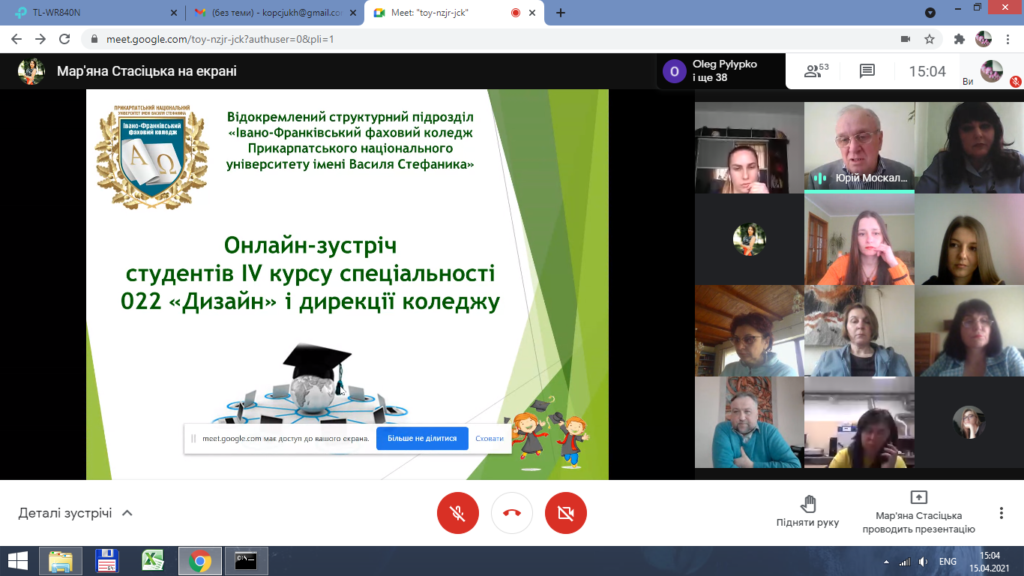The image size is (1024, 576).
Task: Open Chrome's three-dot browser menu
Action: point(1008,39)
